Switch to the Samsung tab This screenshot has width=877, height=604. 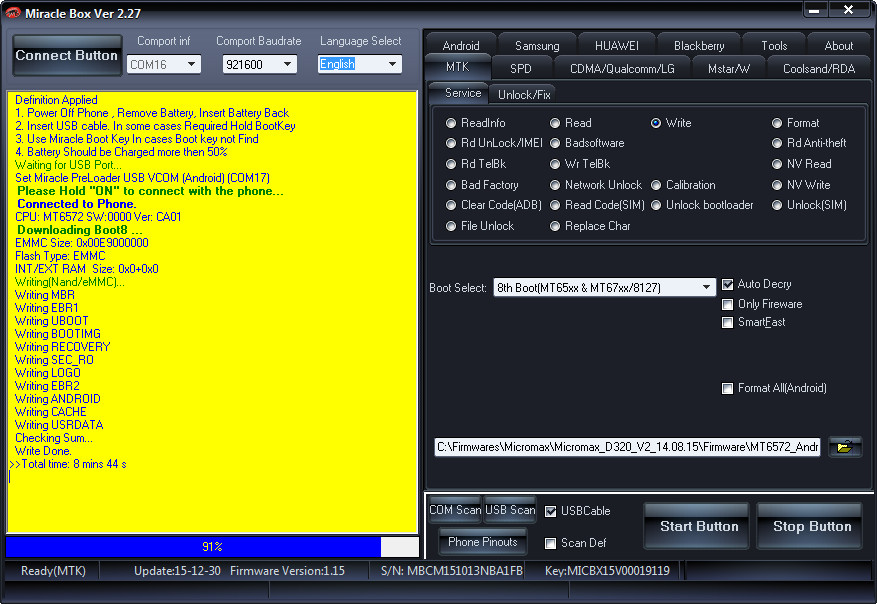pos(537,45)
